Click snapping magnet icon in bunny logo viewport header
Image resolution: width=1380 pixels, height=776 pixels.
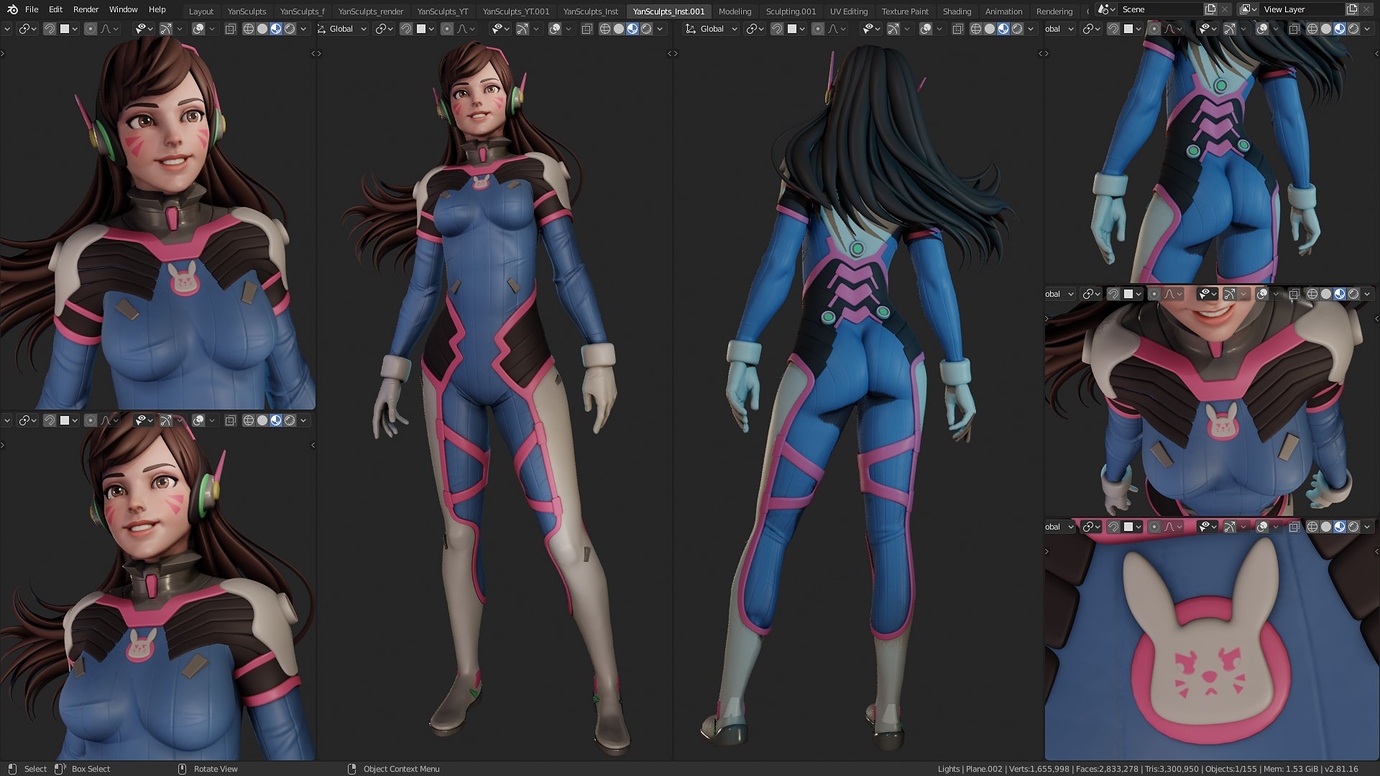1113,527
